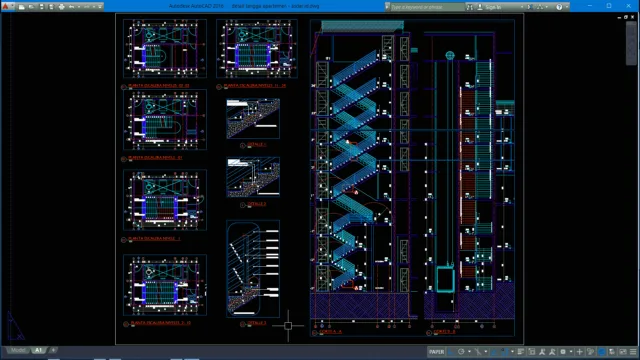Open the AutoCAD application menu logo
This screenshot has width=640, height=360.
pyautogui.click(x=6, y=7)
